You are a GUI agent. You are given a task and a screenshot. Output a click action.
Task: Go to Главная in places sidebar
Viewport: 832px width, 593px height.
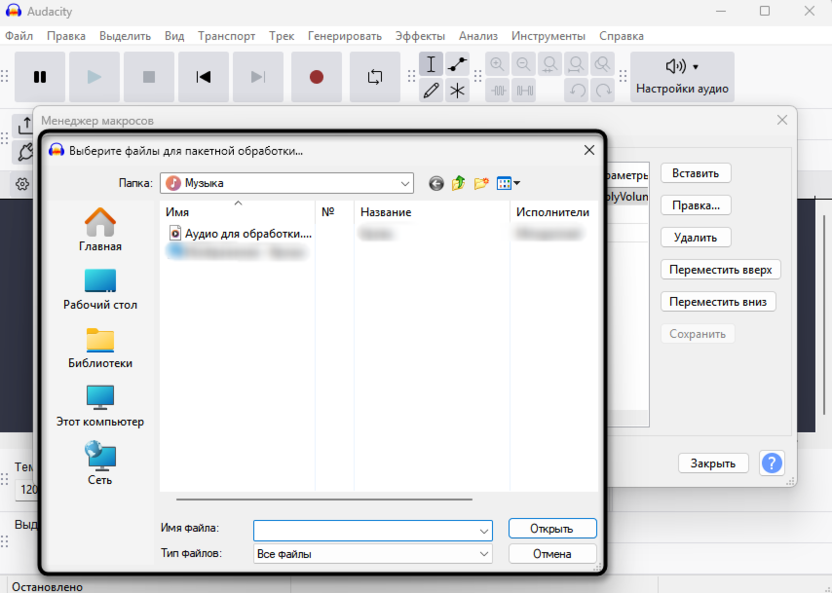pos(100,230)
